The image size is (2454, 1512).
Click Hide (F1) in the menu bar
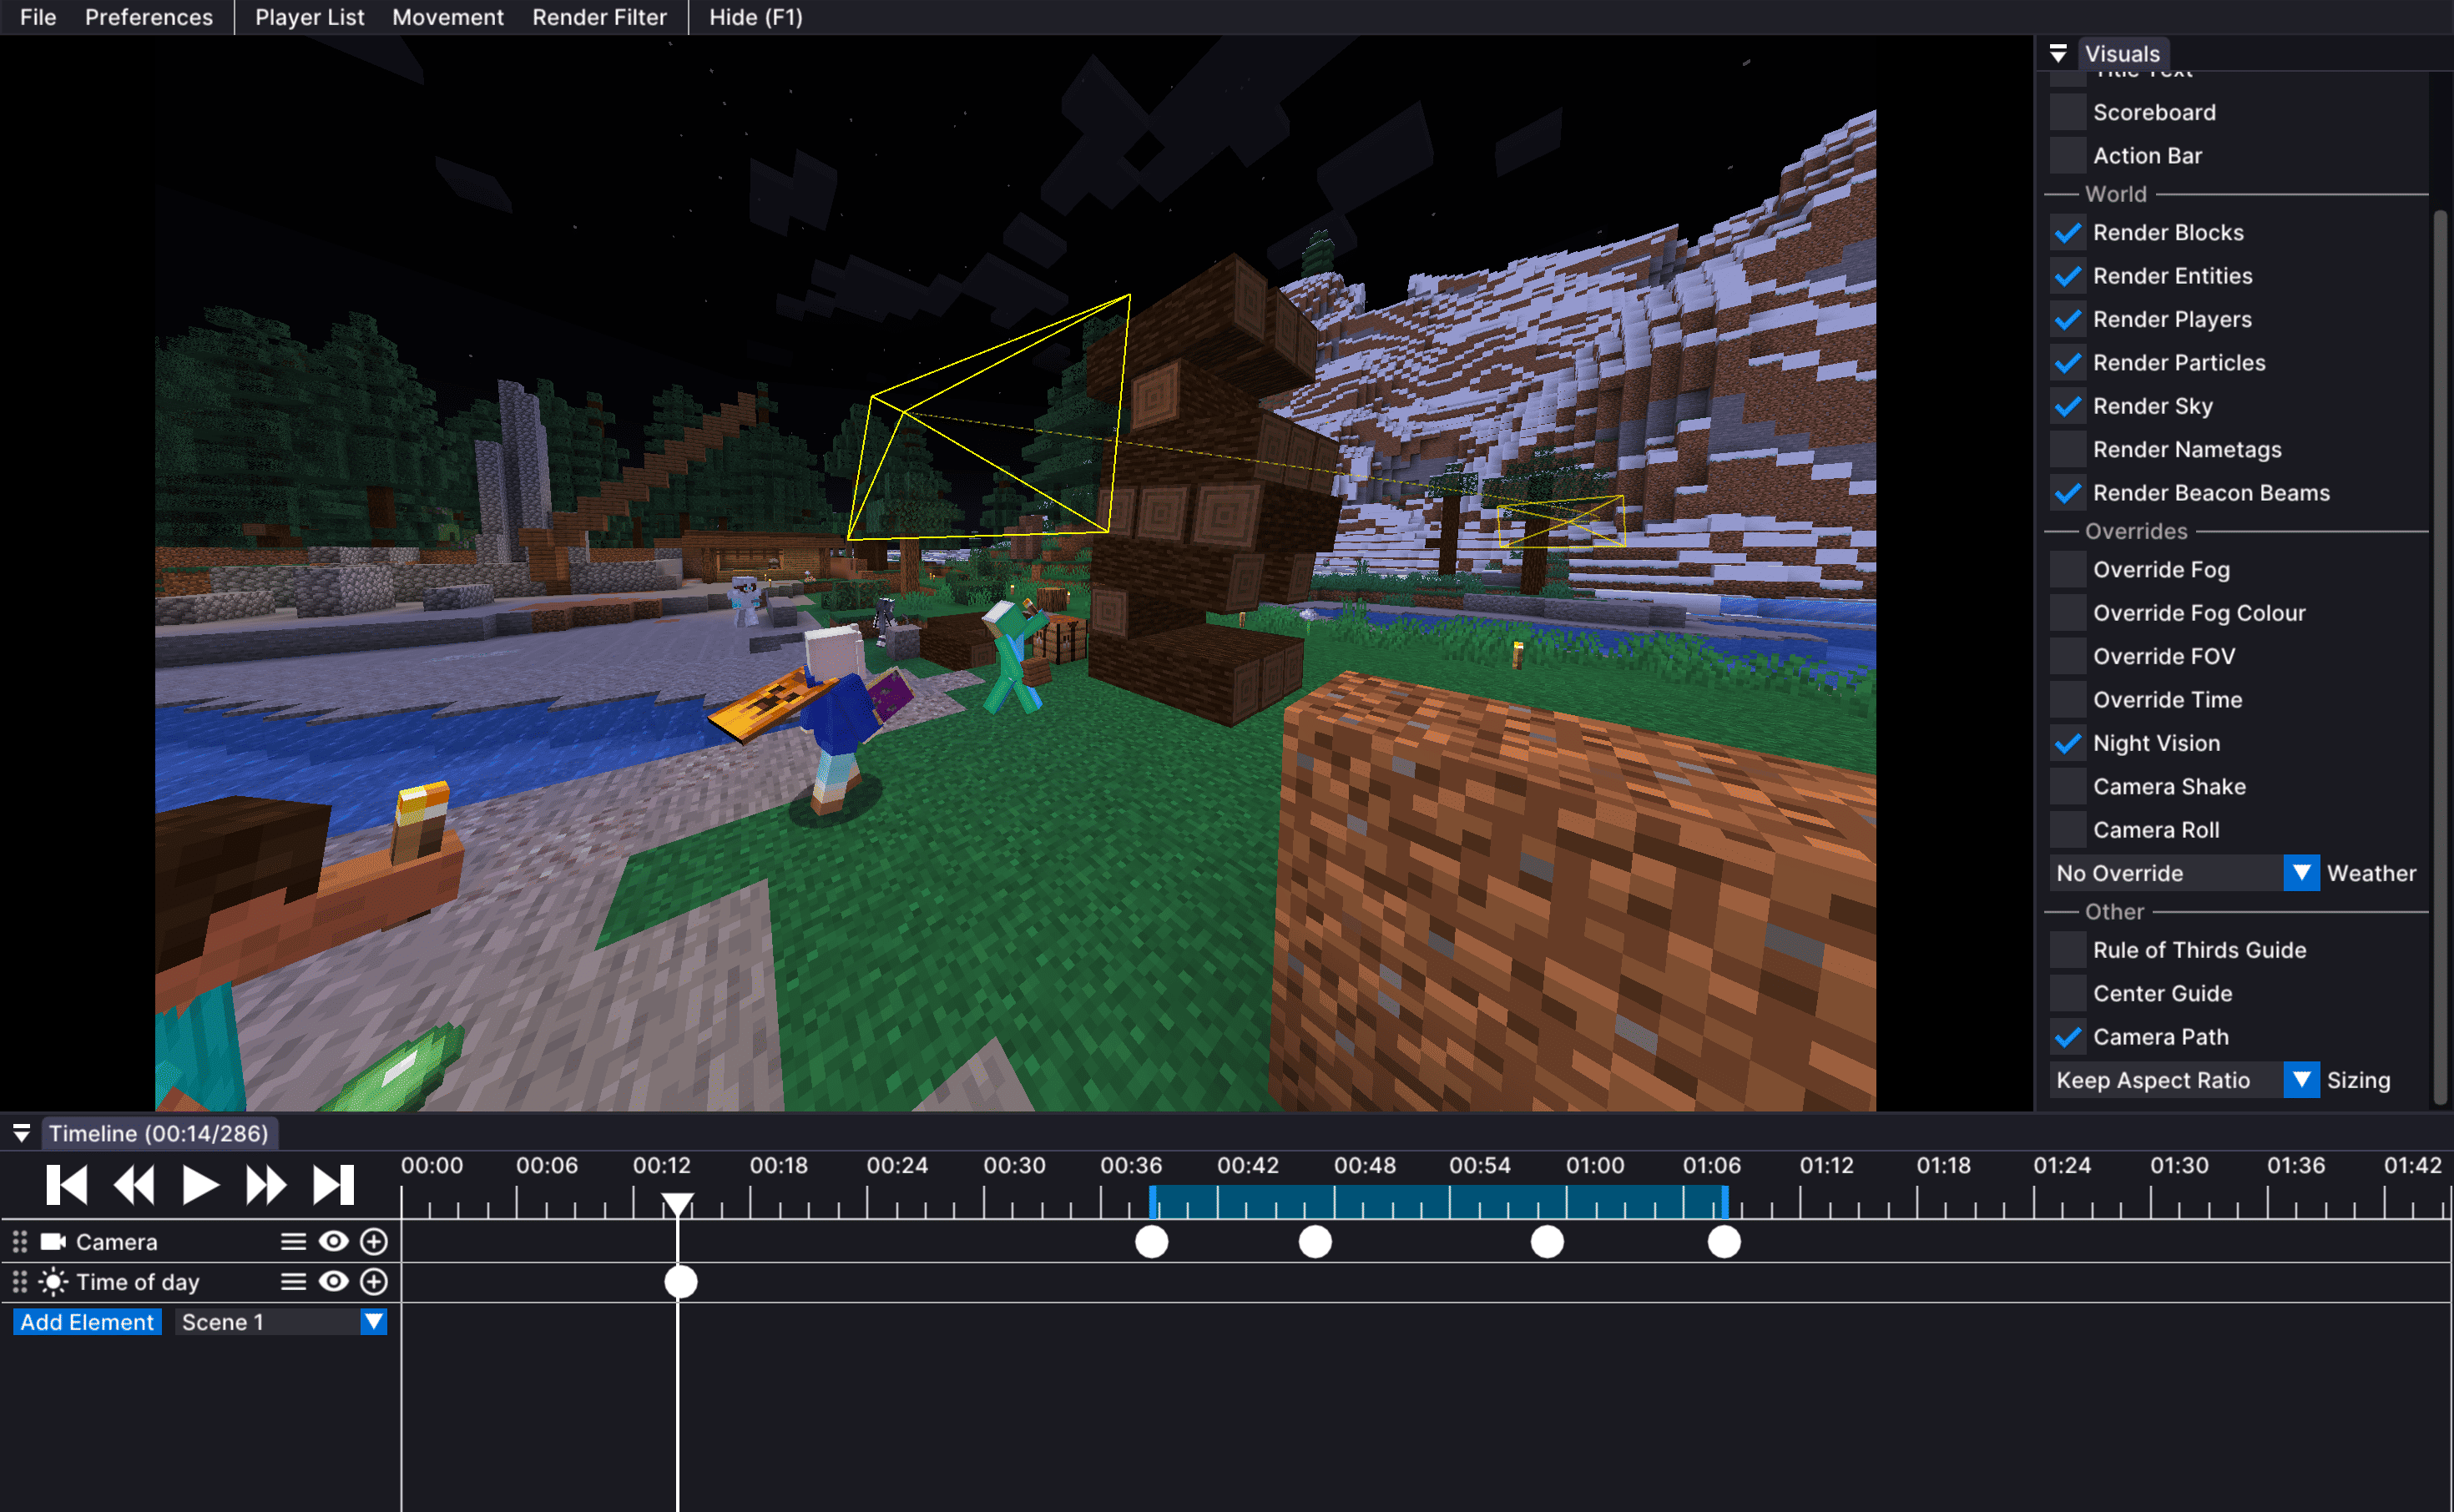[x=756, y=17]
